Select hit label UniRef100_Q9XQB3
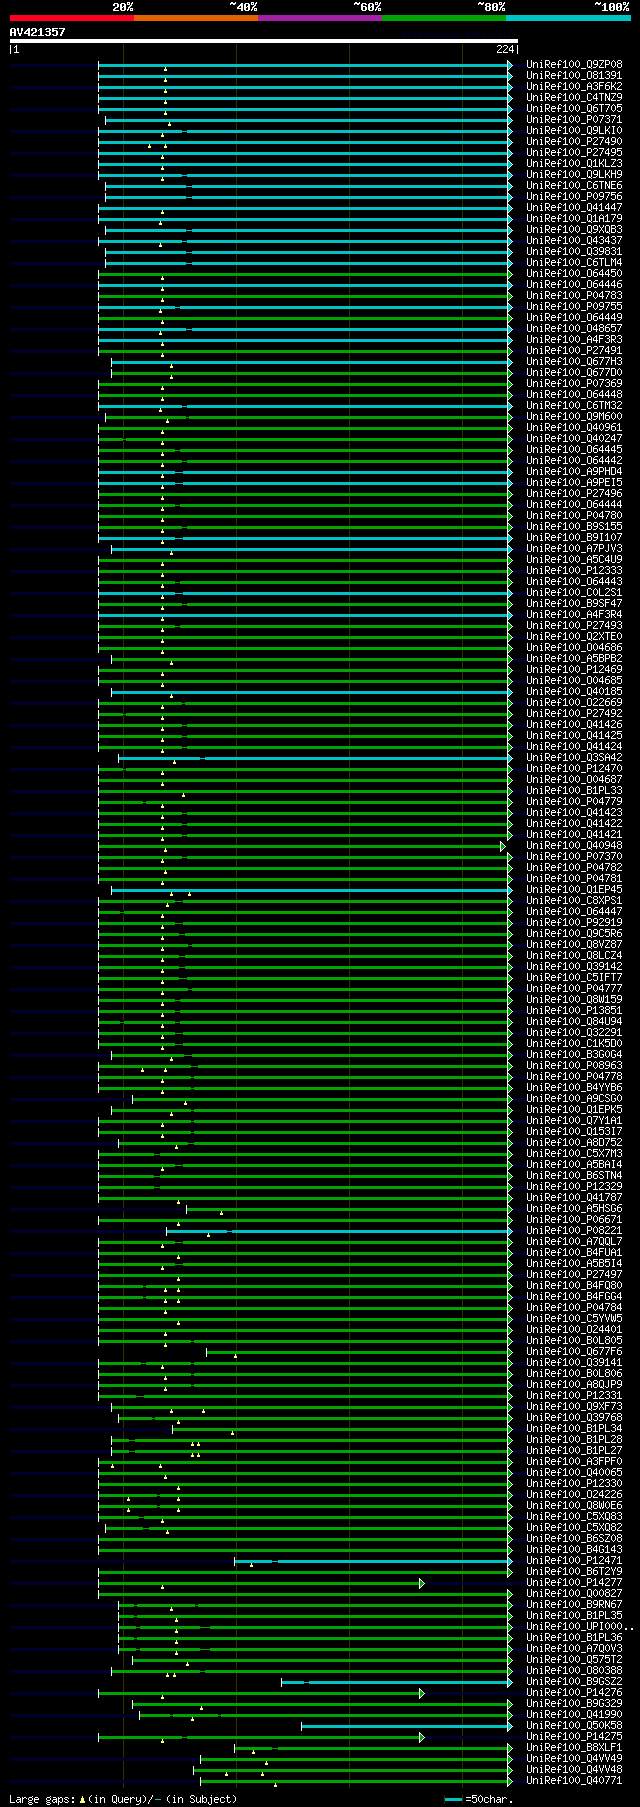Image resolution: width=640 pixels, height=1807 pixels. (x=574, y=230)
